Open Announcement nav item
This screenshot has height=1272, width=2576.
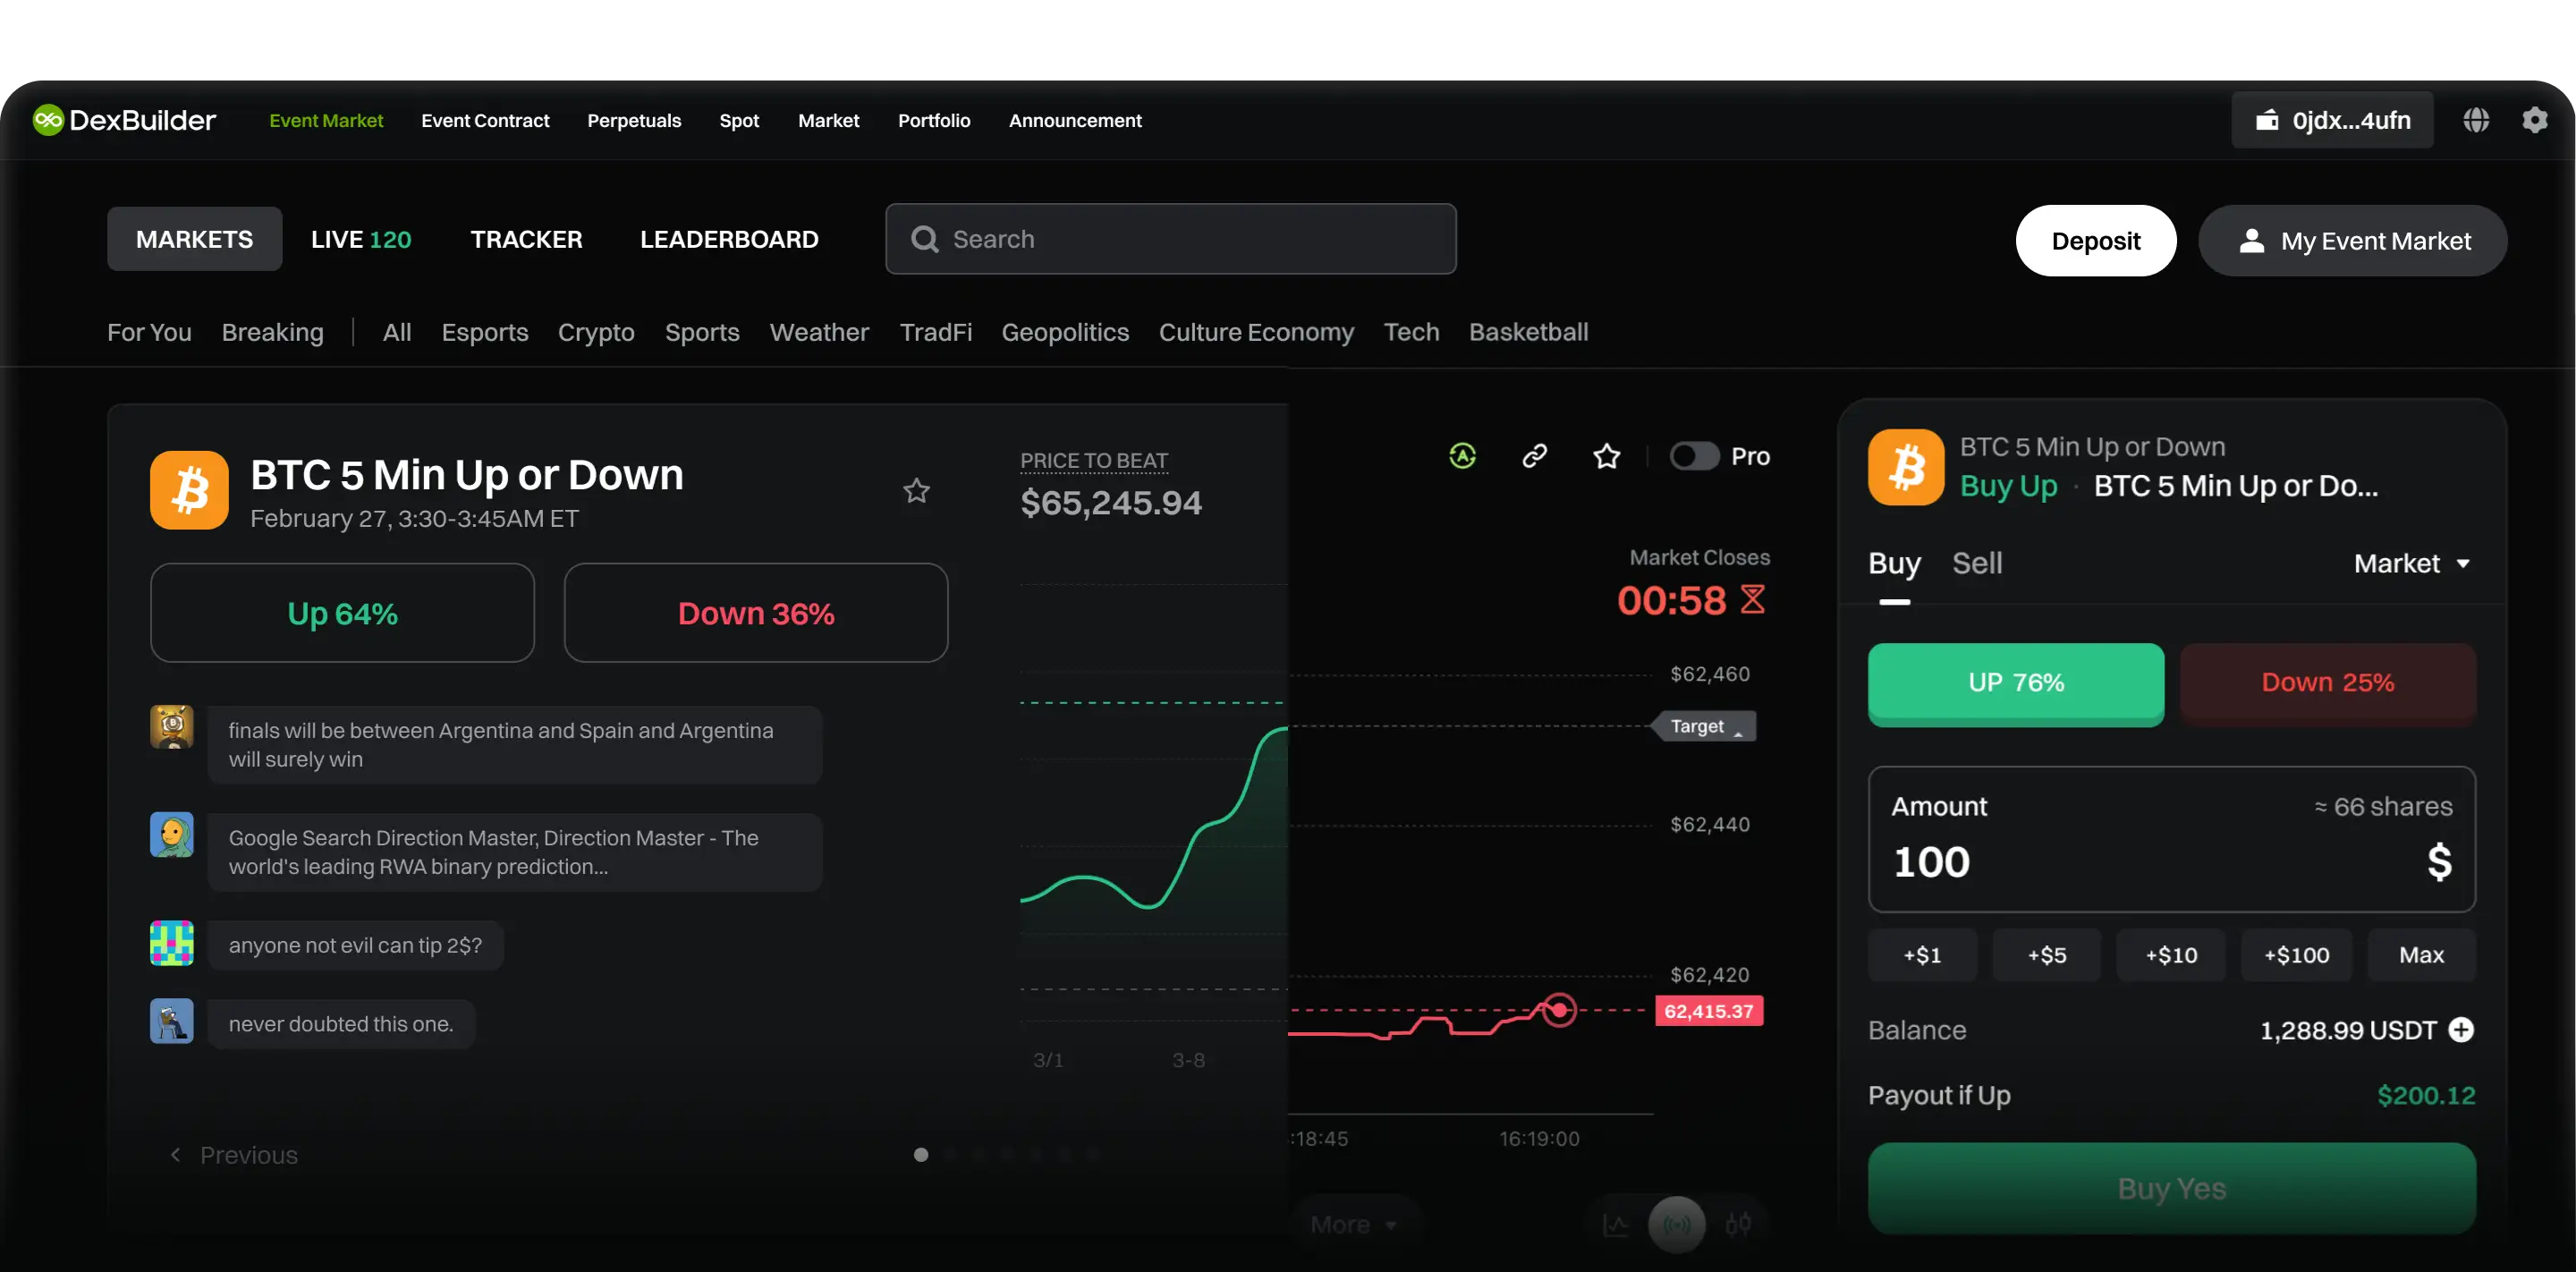coord(1075,120)
